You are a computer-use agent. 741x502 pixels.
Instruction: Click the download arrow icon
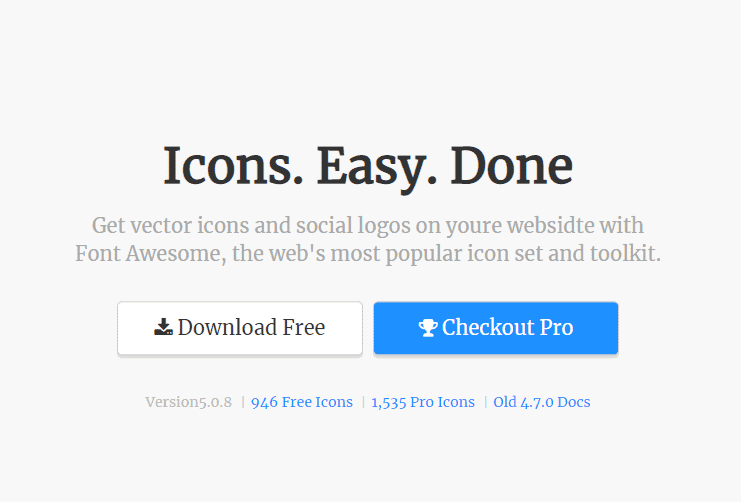click(x=163, y=327)
